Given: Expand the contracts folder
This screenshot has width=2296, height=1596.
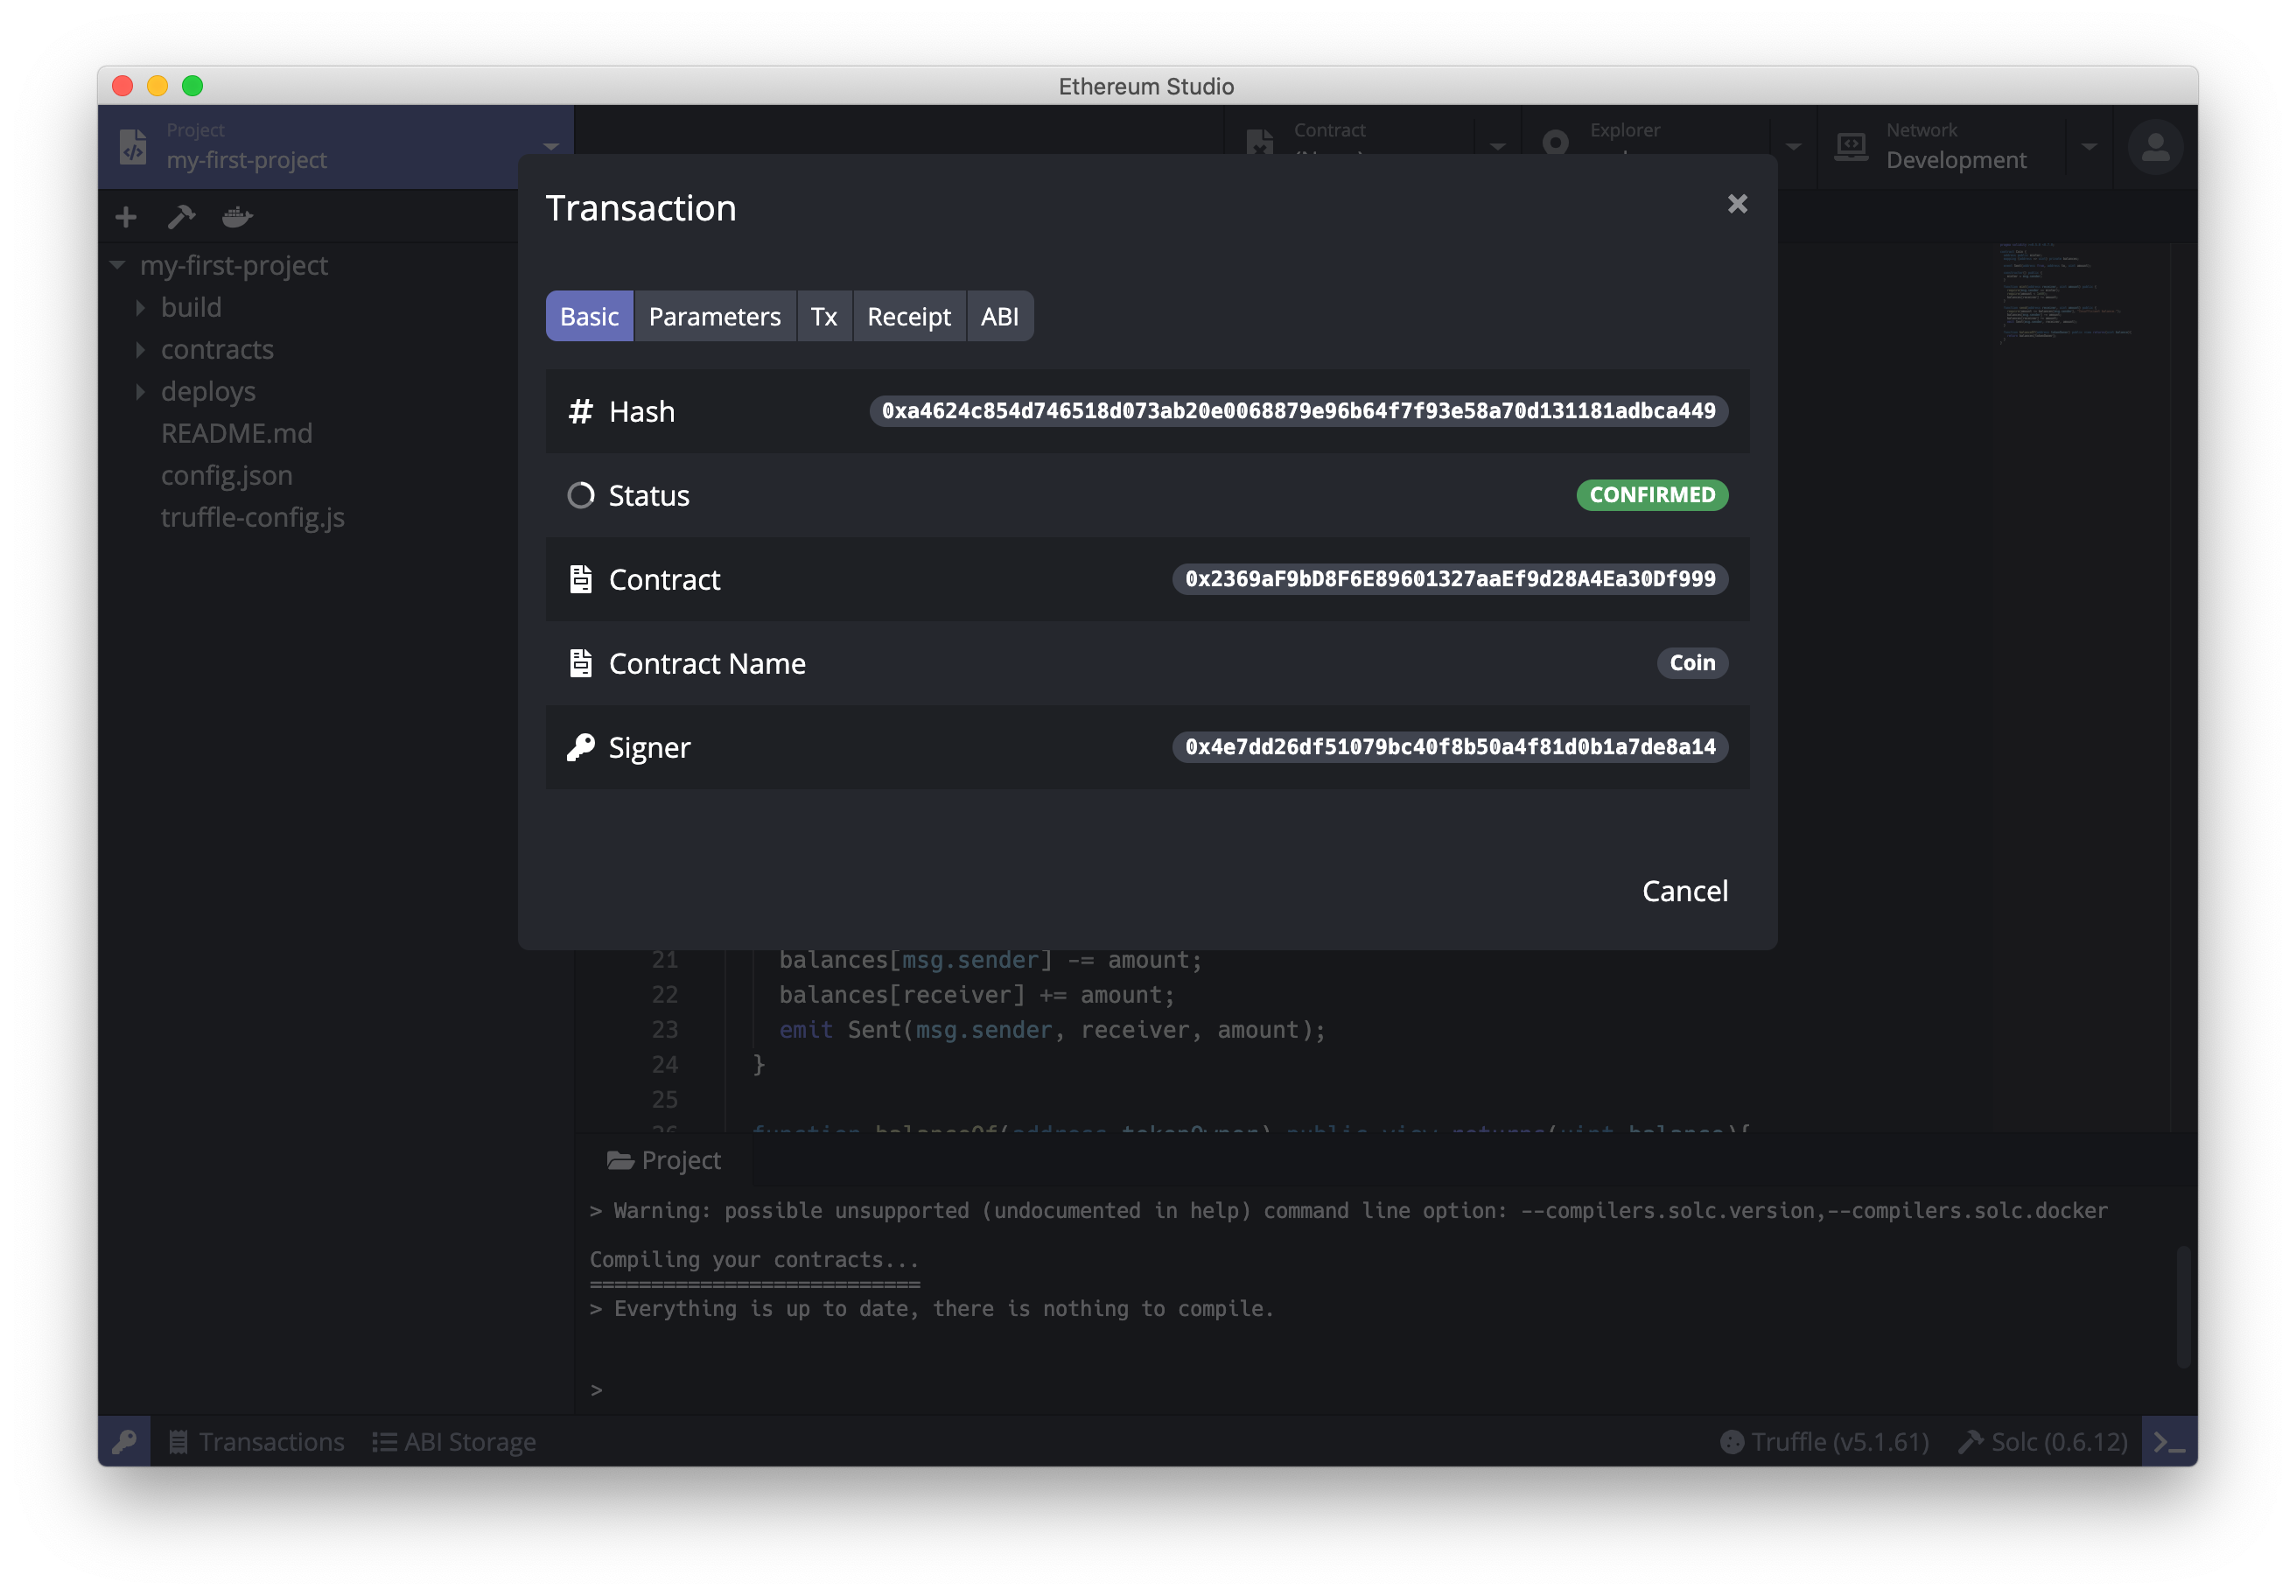Looking at the screenshot, I should point(216,349).
